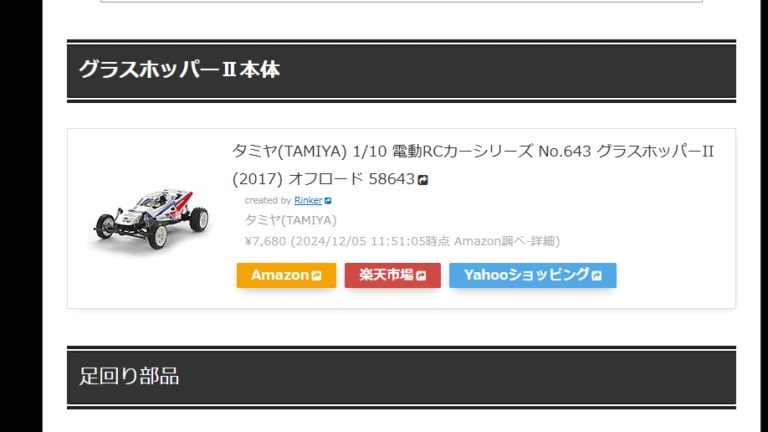Click the タミヤ(TAMIYA) brand label under credit
Viewport: 768px width, 432px height.
click(x=291, y=220)
